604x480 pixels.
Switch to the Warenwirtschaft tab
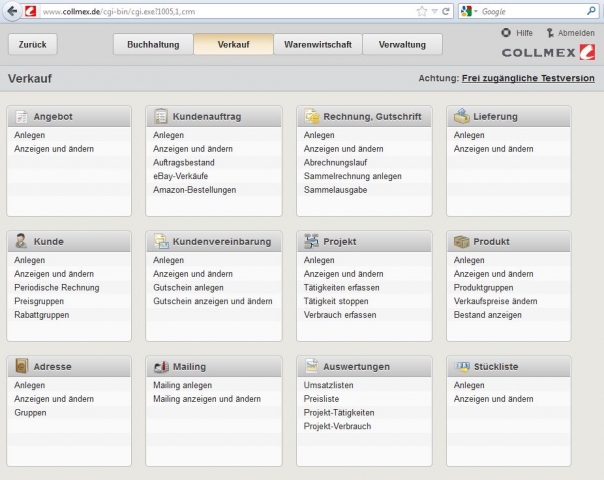pyautogui.click(x=317, y=45)
